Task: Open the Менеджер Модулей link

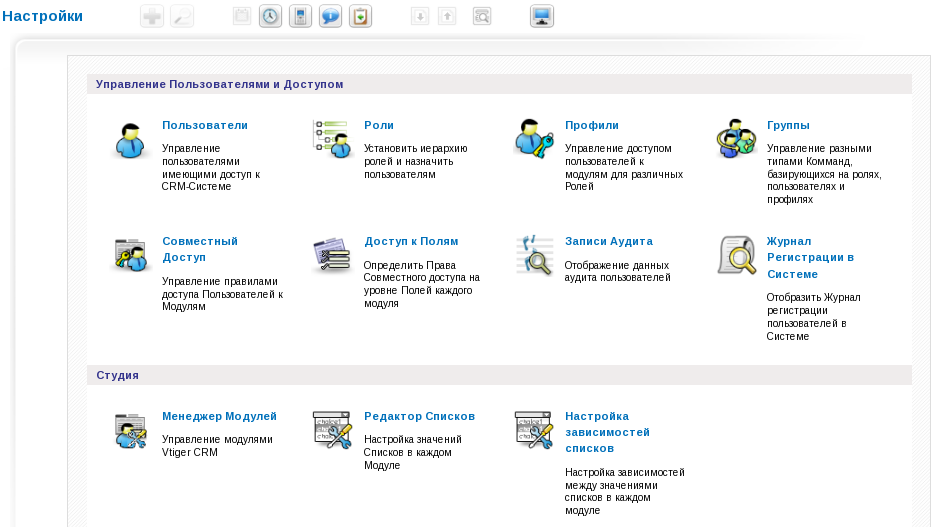Action: (x=219, y=416)
